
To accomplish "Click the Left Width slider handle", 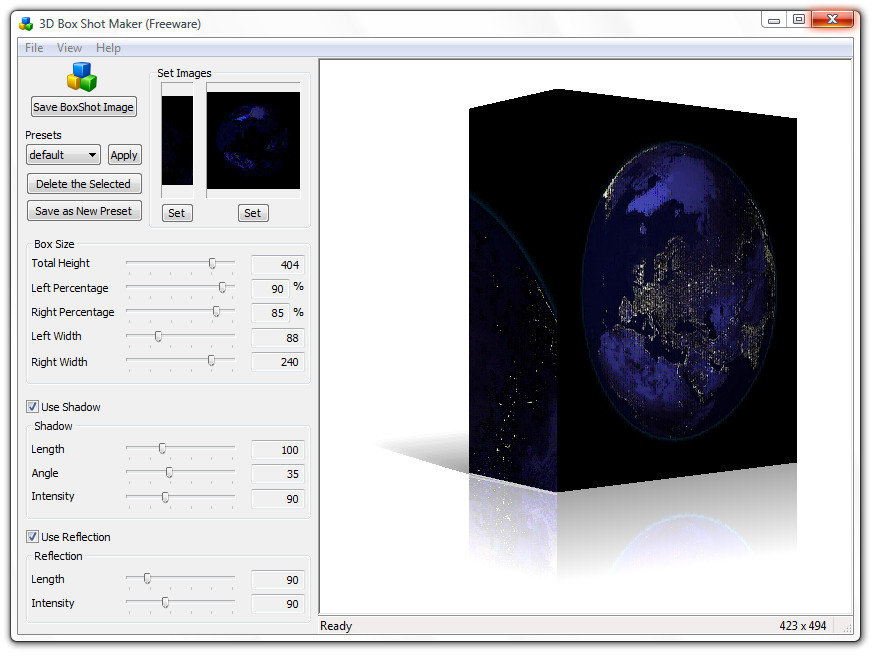I will coord(158,336).
